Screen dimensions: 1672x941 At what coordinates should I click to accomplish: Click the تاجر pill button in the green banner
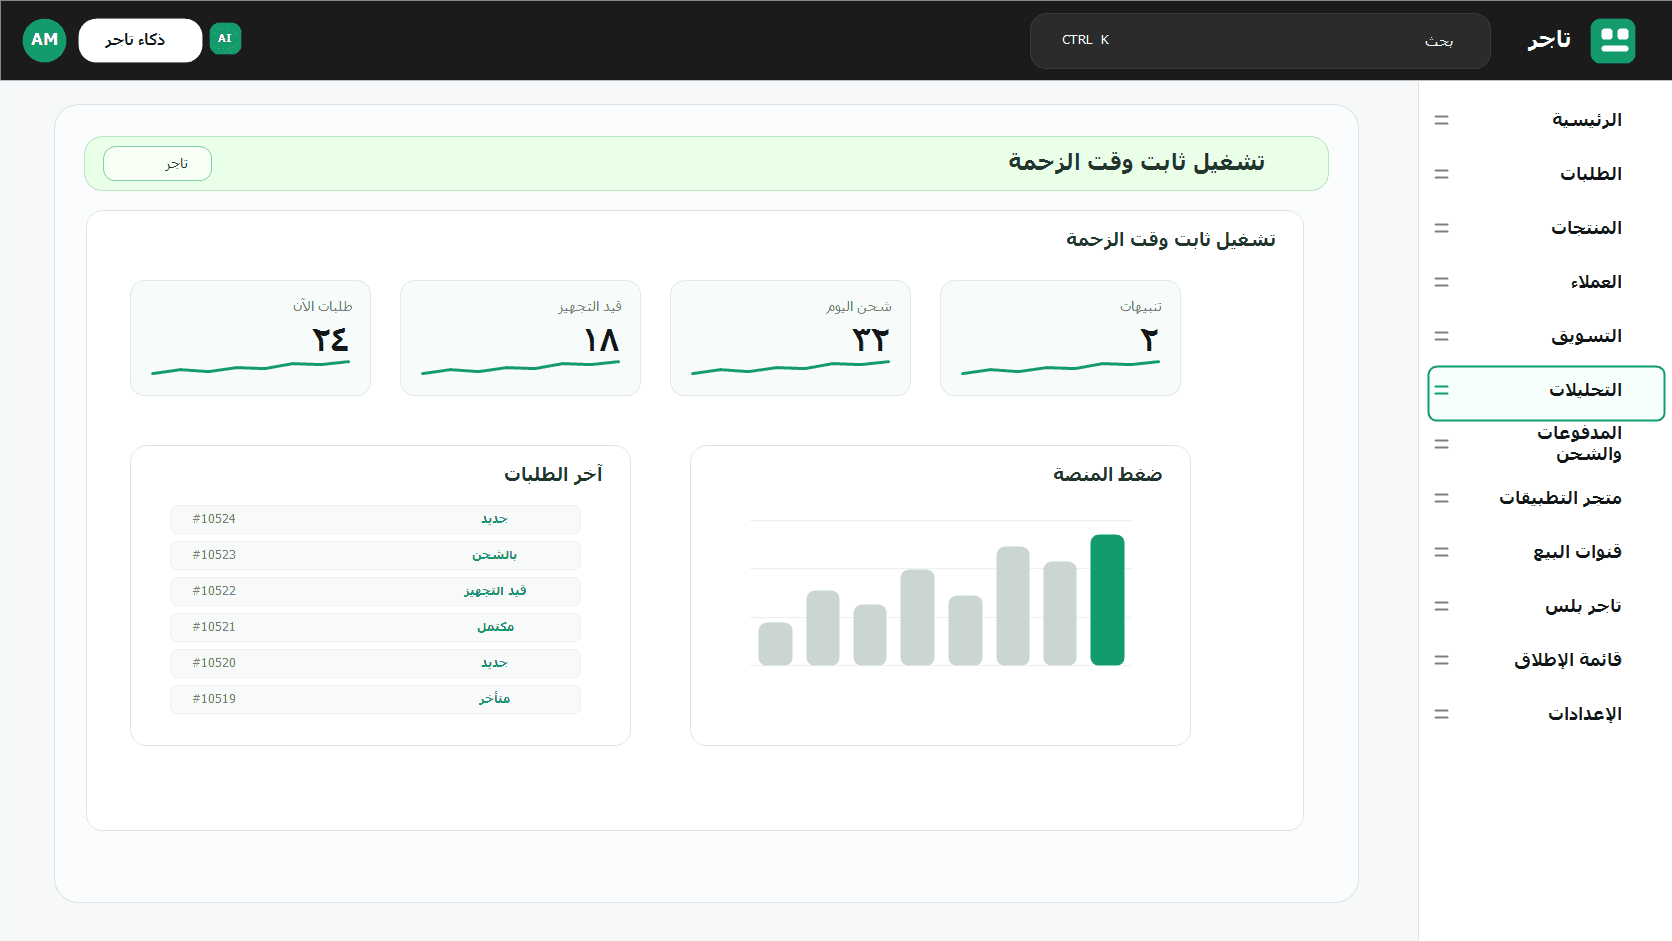(x=157, y=164)
